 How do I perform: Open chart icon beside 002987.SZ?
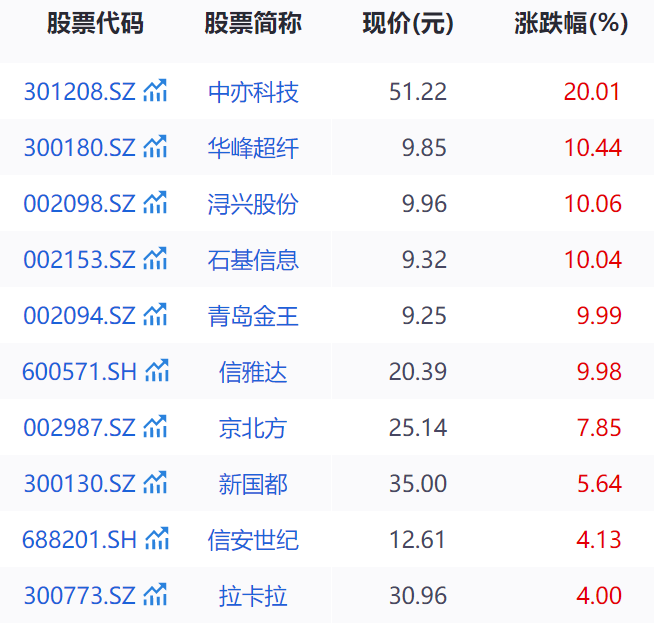[155, 426]
